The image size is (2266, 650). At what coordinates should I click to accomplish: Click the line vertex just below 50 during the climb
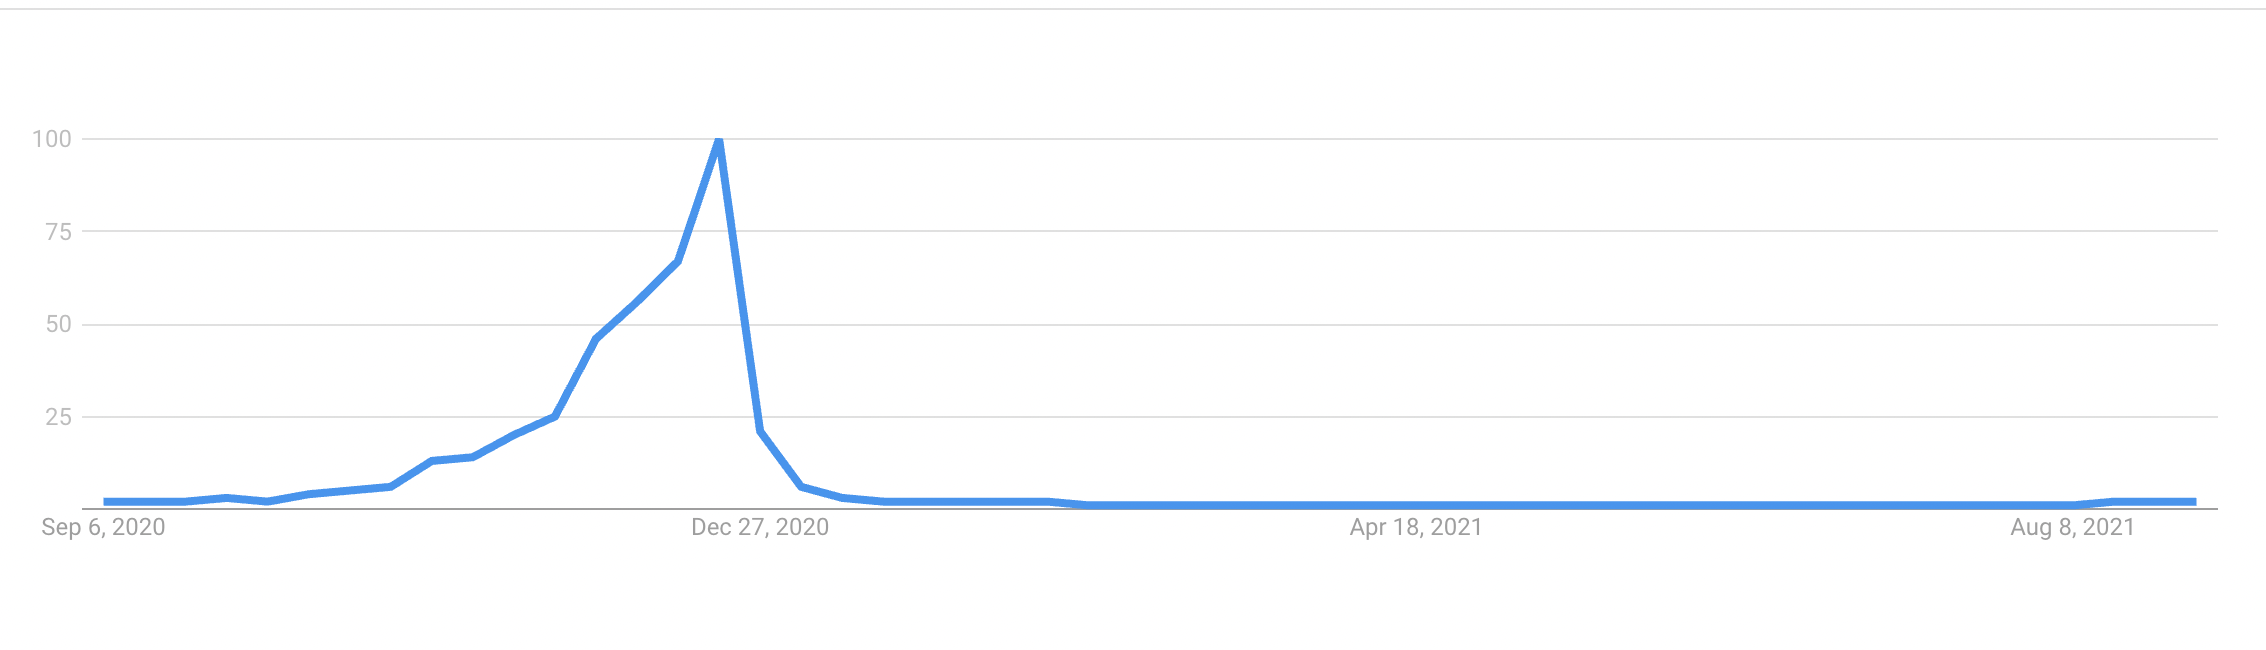click(596, 339)
